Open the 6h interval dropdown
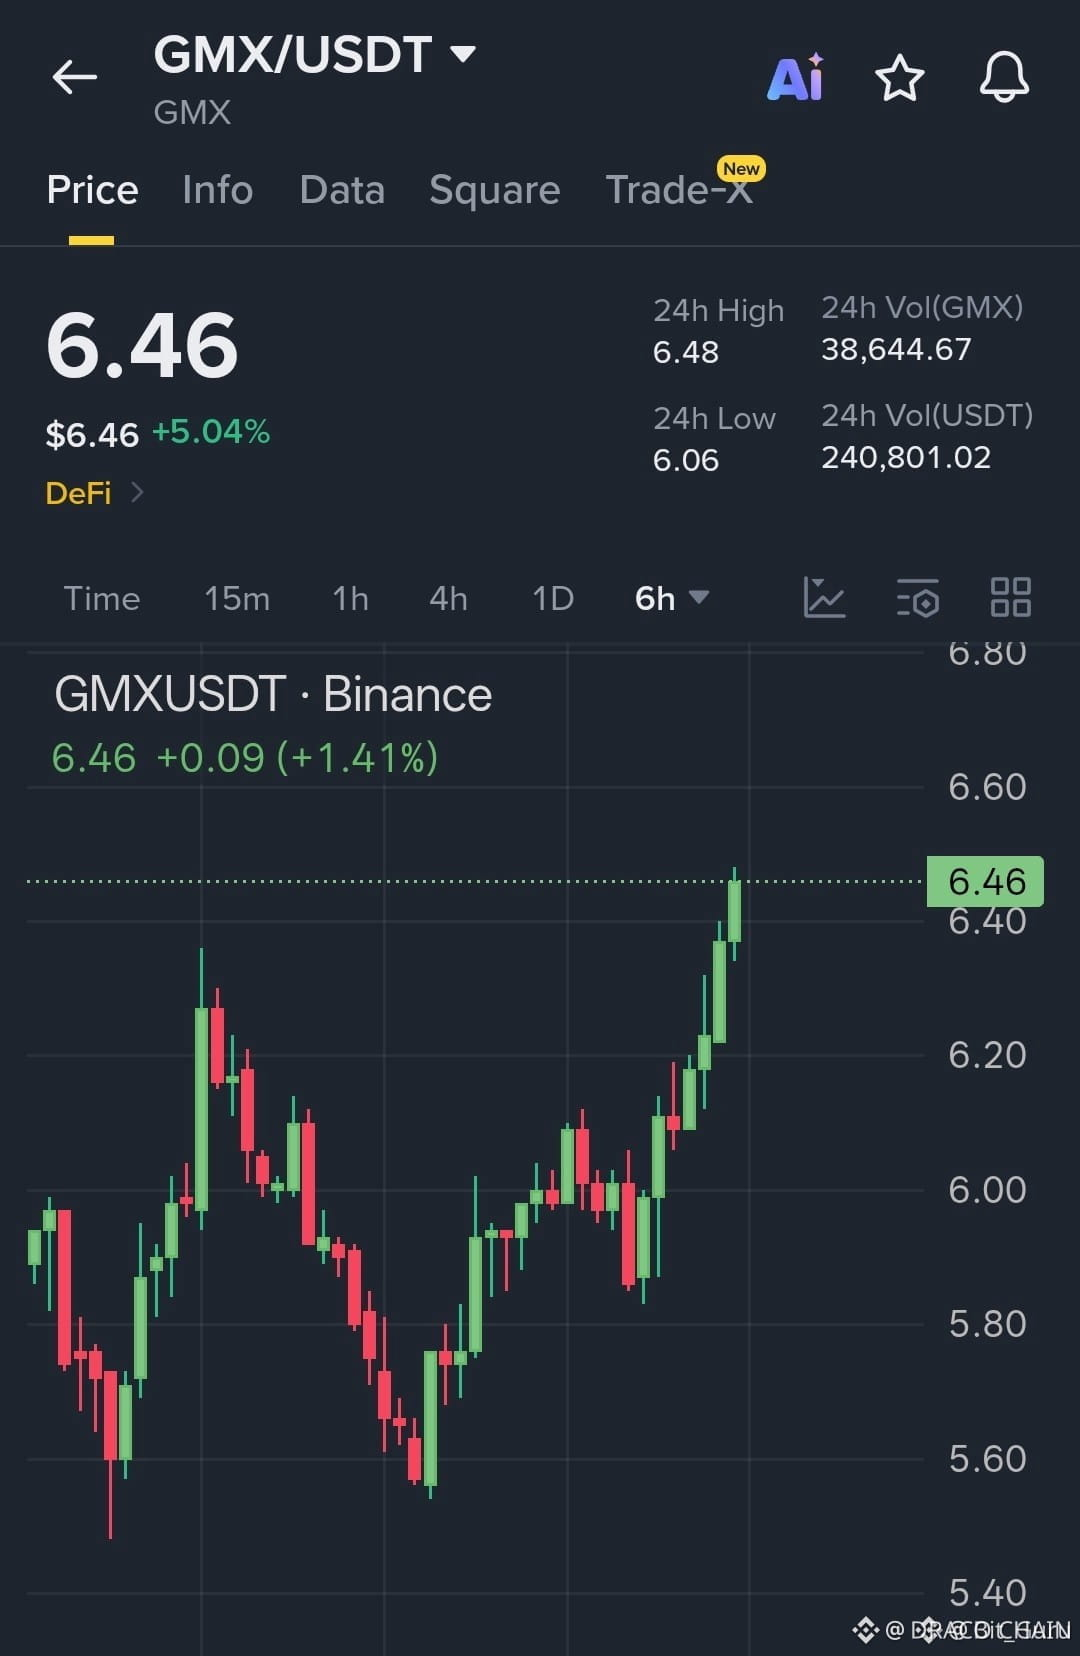 coord(672,598)
